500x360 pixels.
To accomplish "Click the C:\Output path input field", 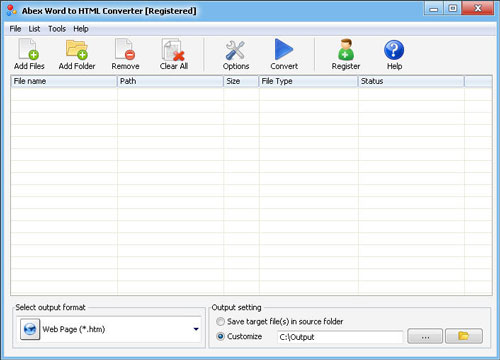I will tap(340, 337).
